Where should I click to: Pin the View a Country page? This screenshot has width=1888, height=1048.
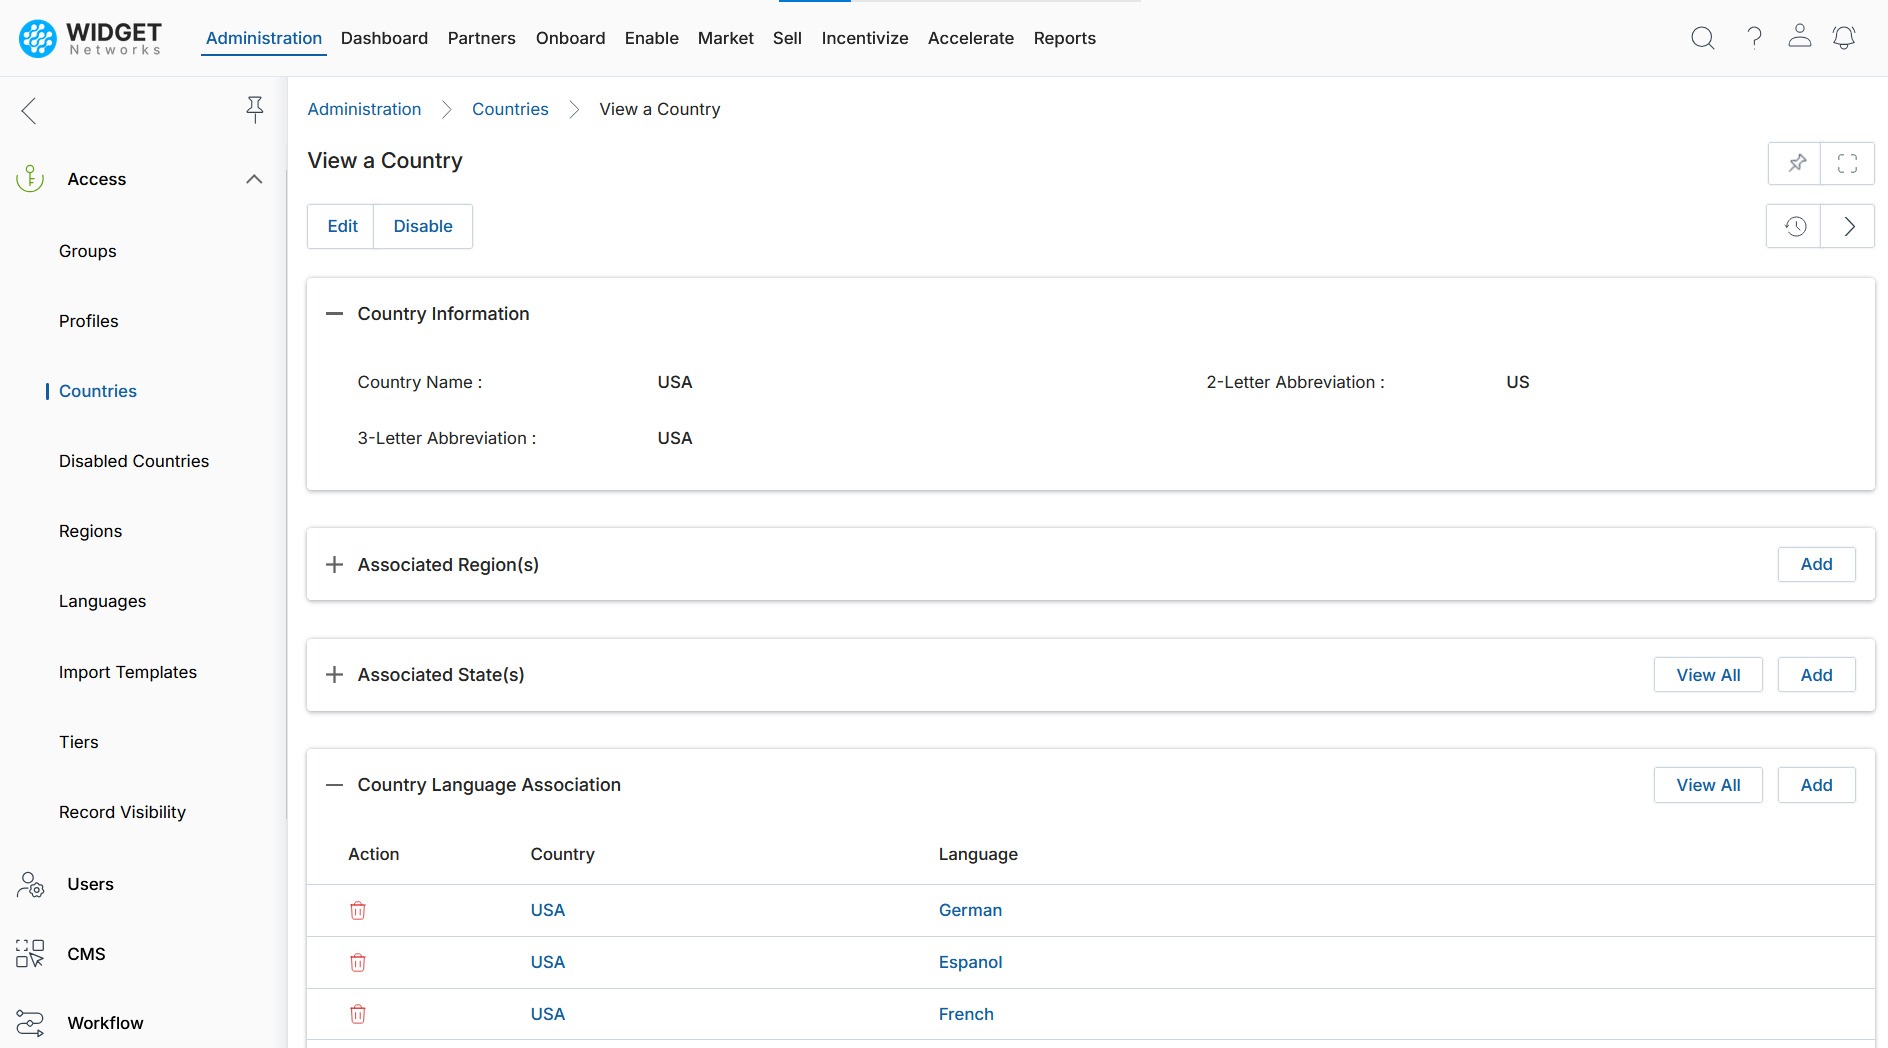tap(1796, 163)
